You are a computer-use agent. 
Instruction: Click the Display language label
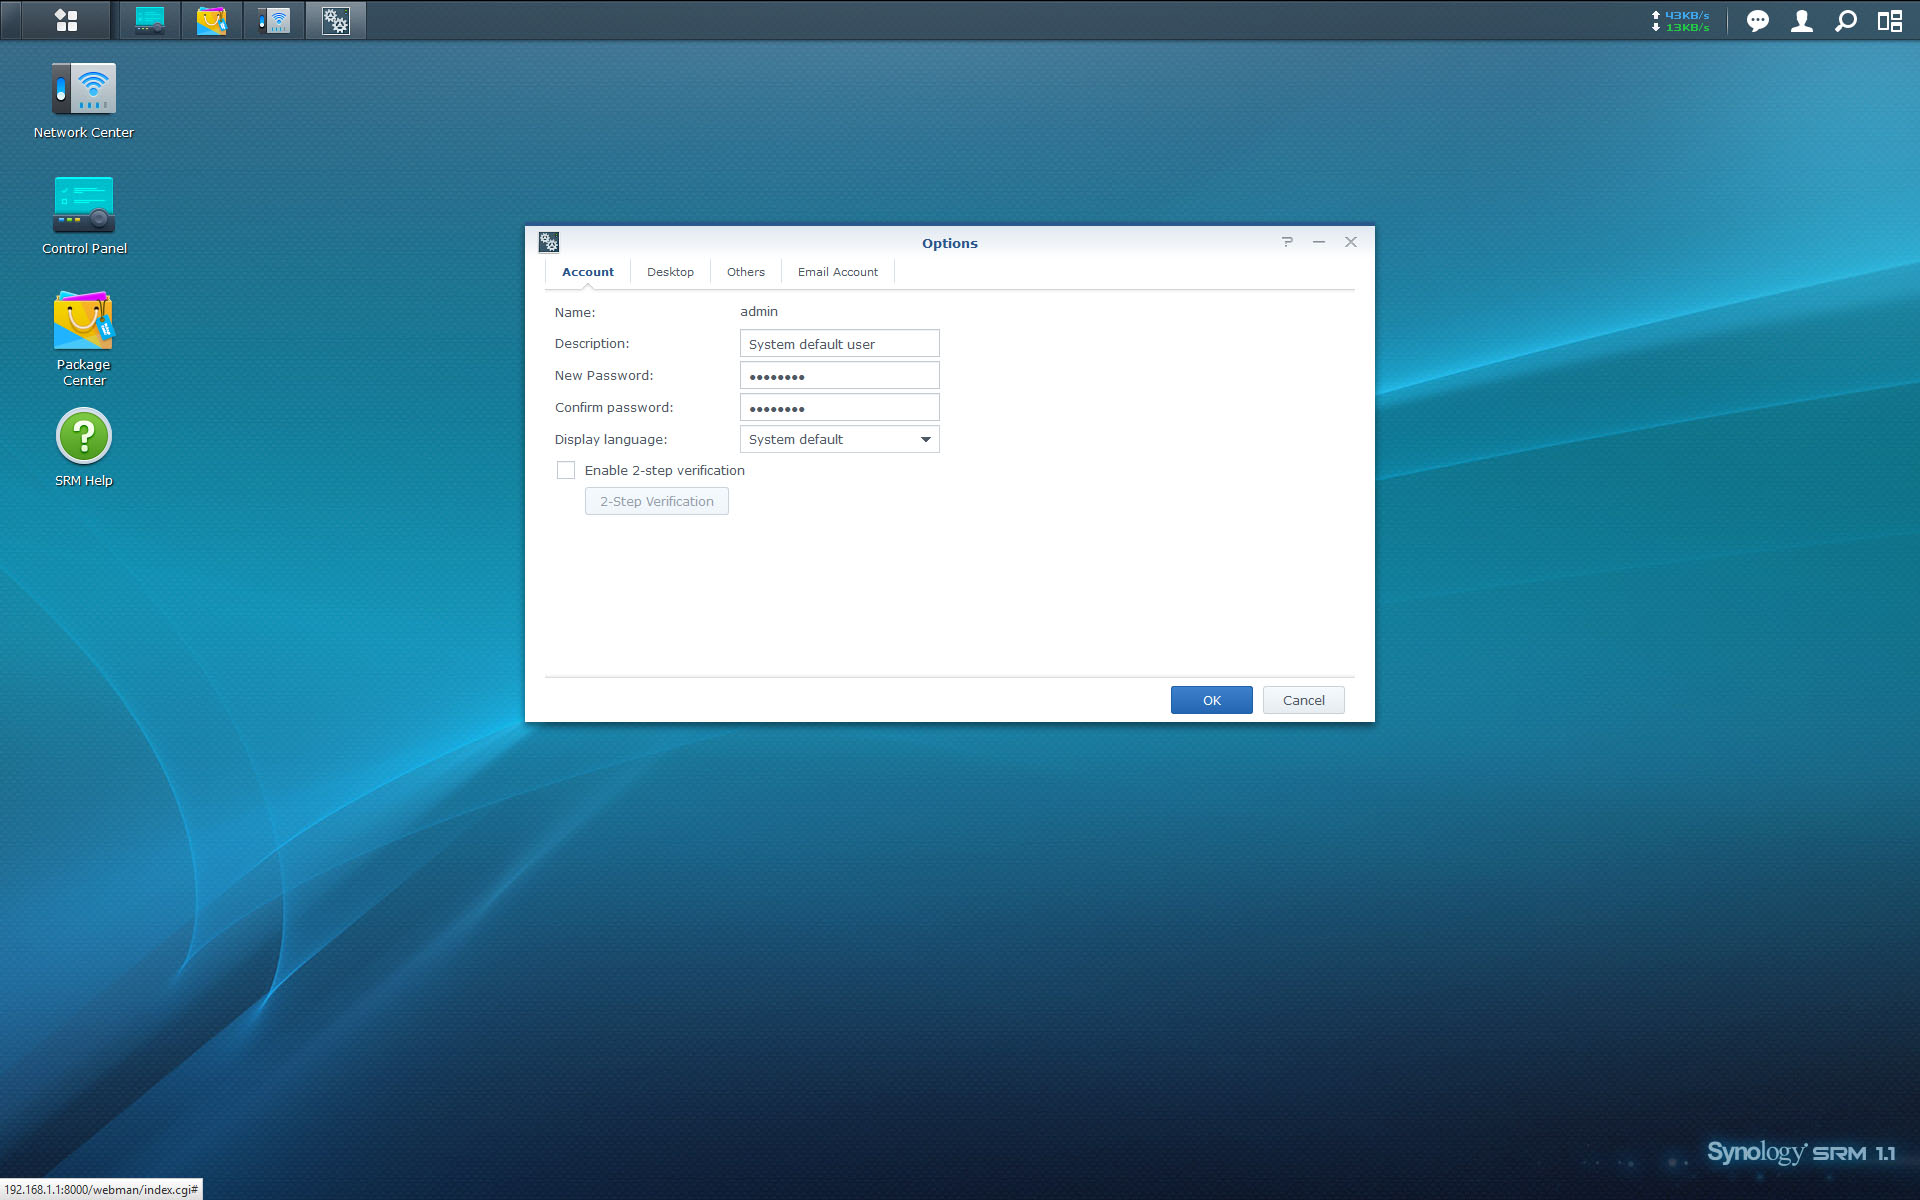(611, 440)
